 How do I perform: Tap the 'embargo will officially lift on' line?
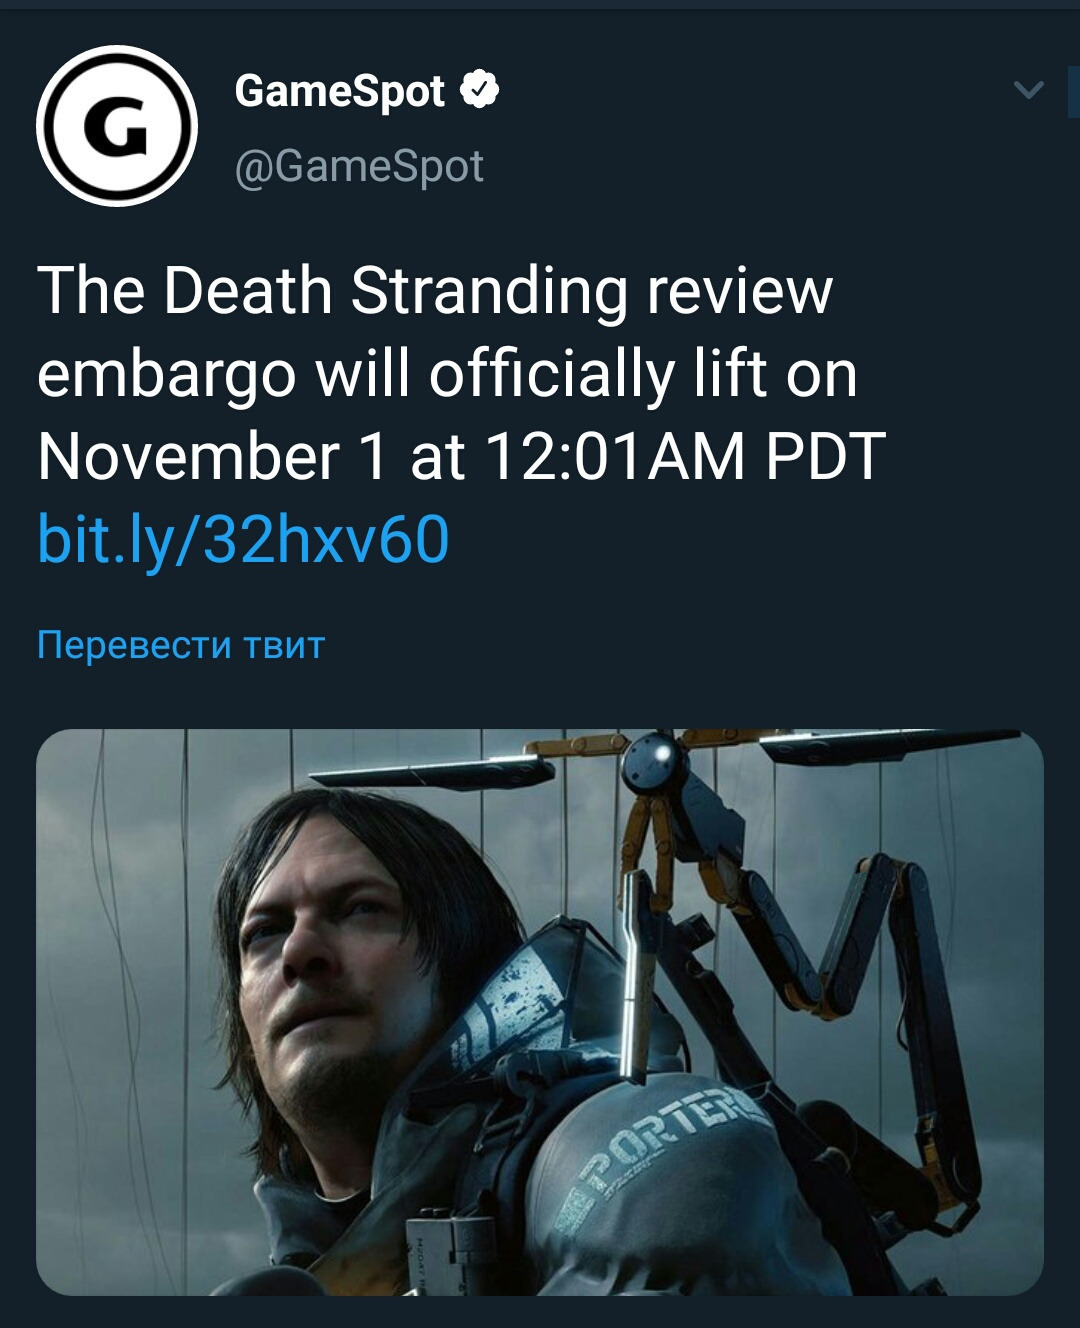[x=447, y=374]
